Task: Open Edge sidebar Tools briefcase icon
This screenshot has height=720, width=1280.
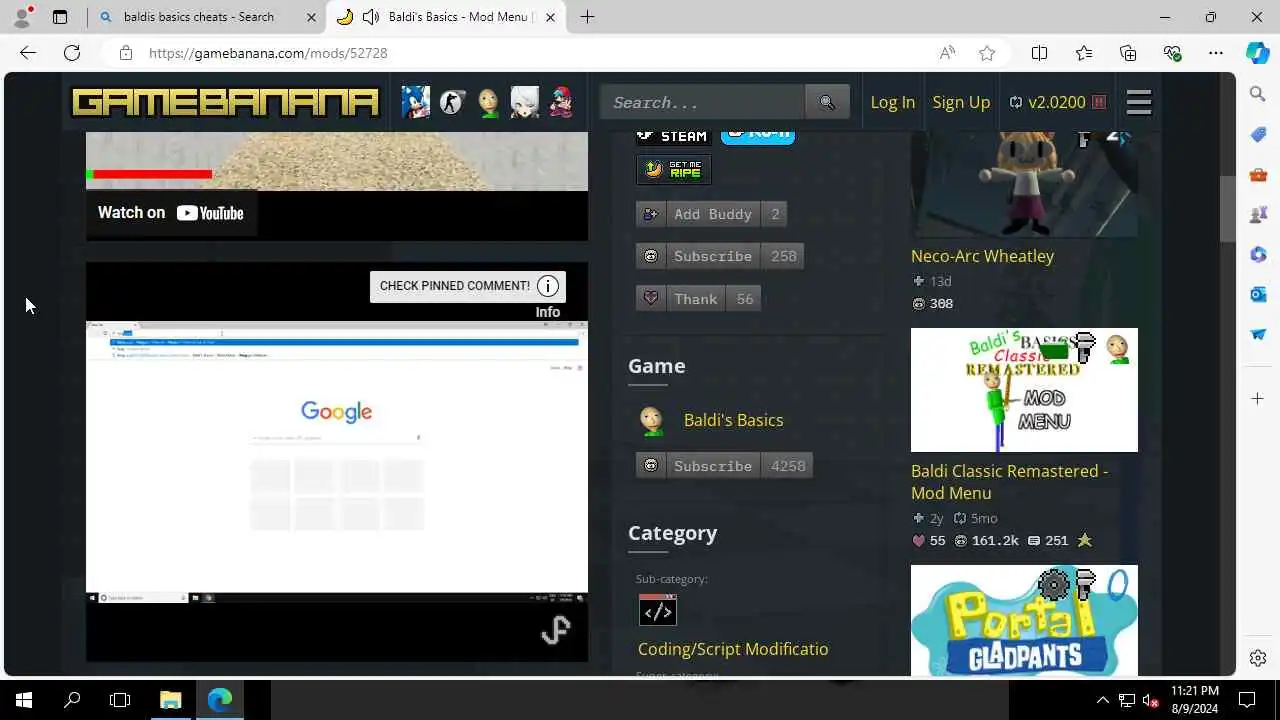Action: pyautogui.click(x=1258, y=175)
